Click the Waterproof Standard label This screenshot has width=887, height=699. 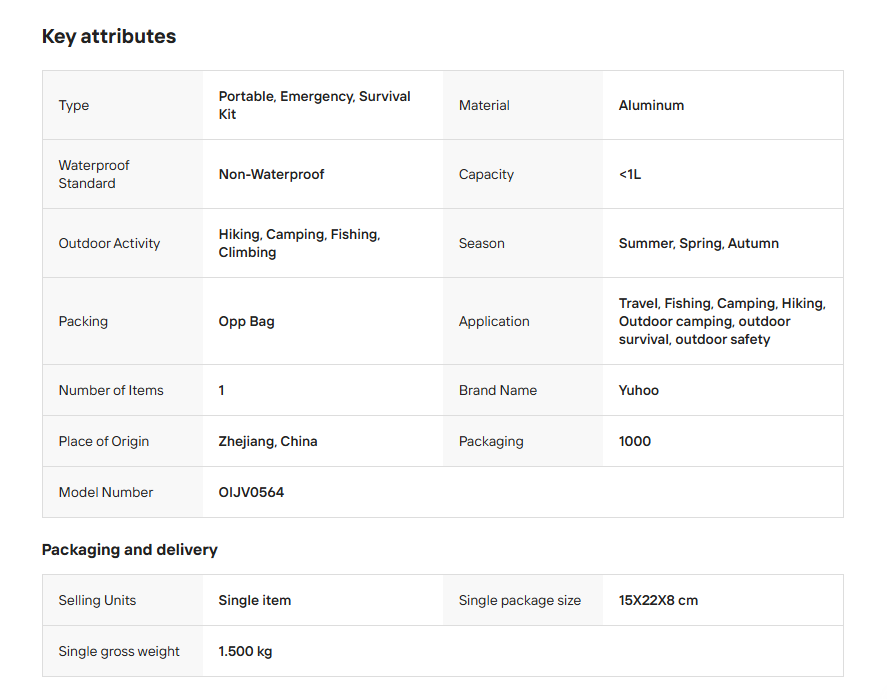94,174
